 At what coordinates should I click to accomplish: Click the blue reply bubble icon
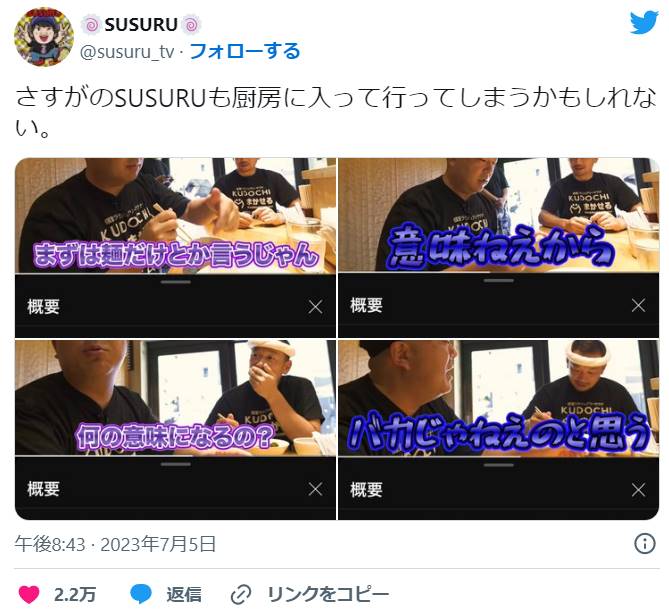click(x=141, y=594)
